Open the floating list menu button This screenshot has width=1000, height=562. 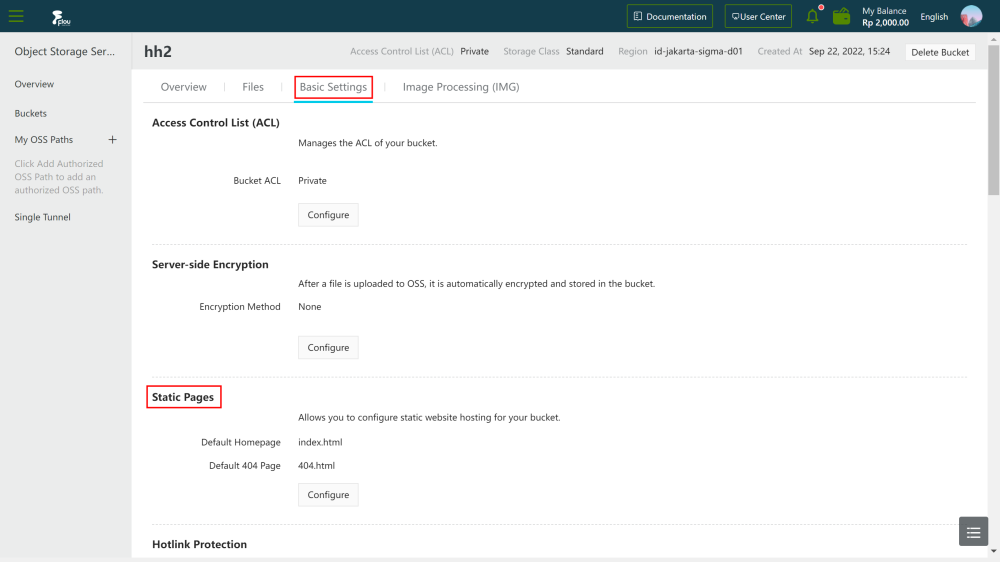[973, 532]
